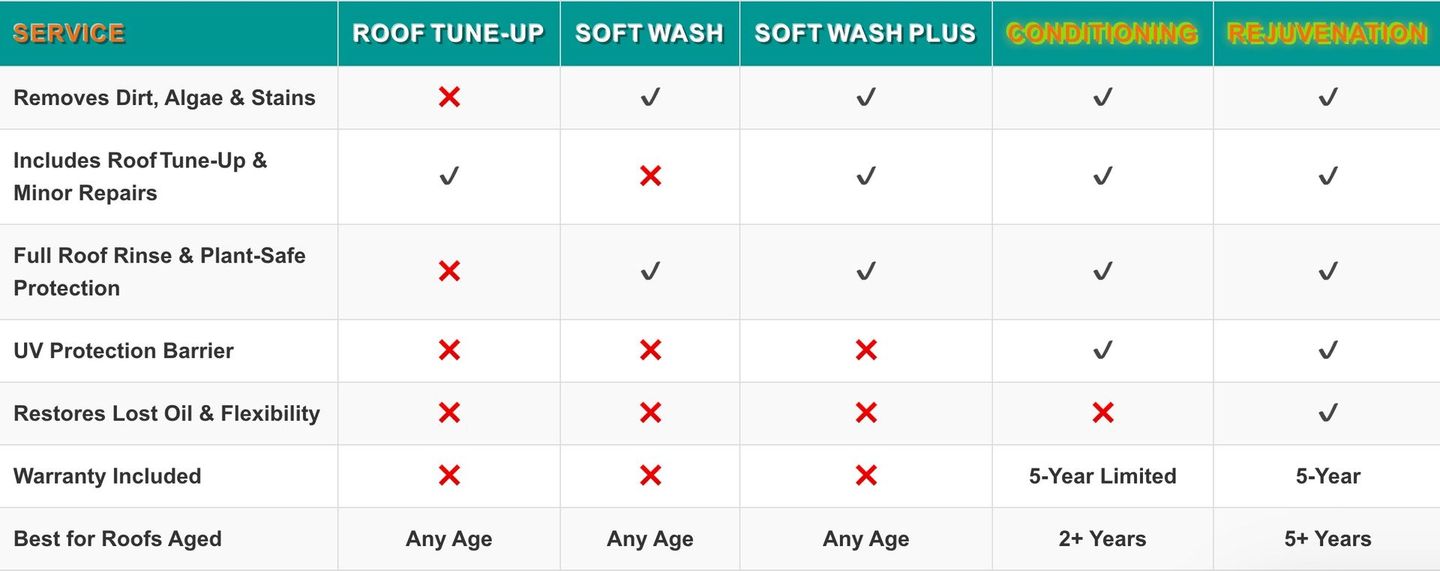Select the SOFT WASH PLUS column header
The width and height of the screenshot is (1440, 571).
(x=865, y=33)
